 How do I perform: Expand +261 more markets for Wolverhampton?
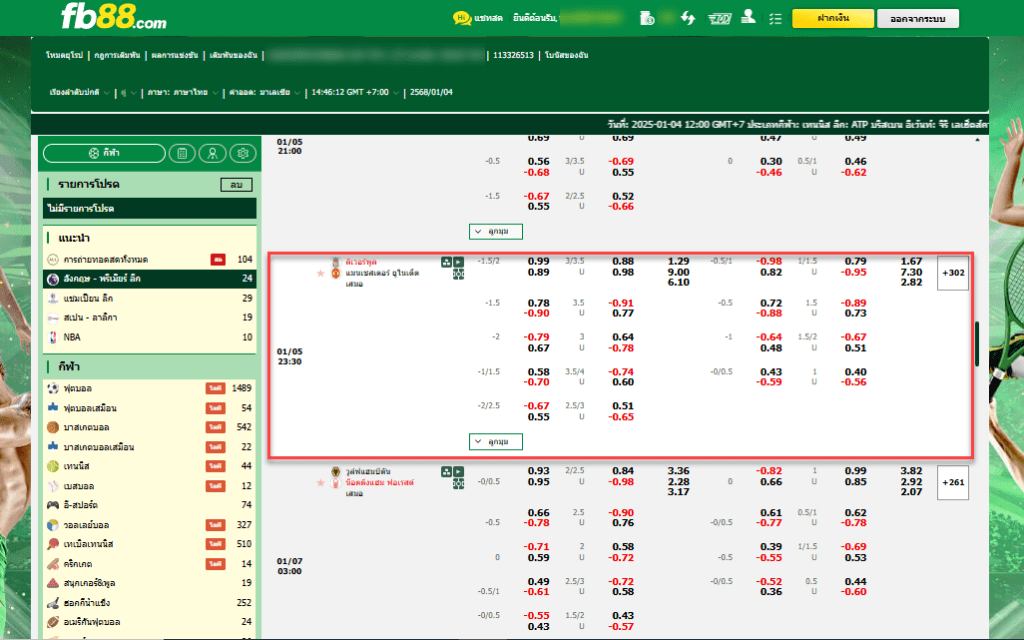(x=953, y=483)
